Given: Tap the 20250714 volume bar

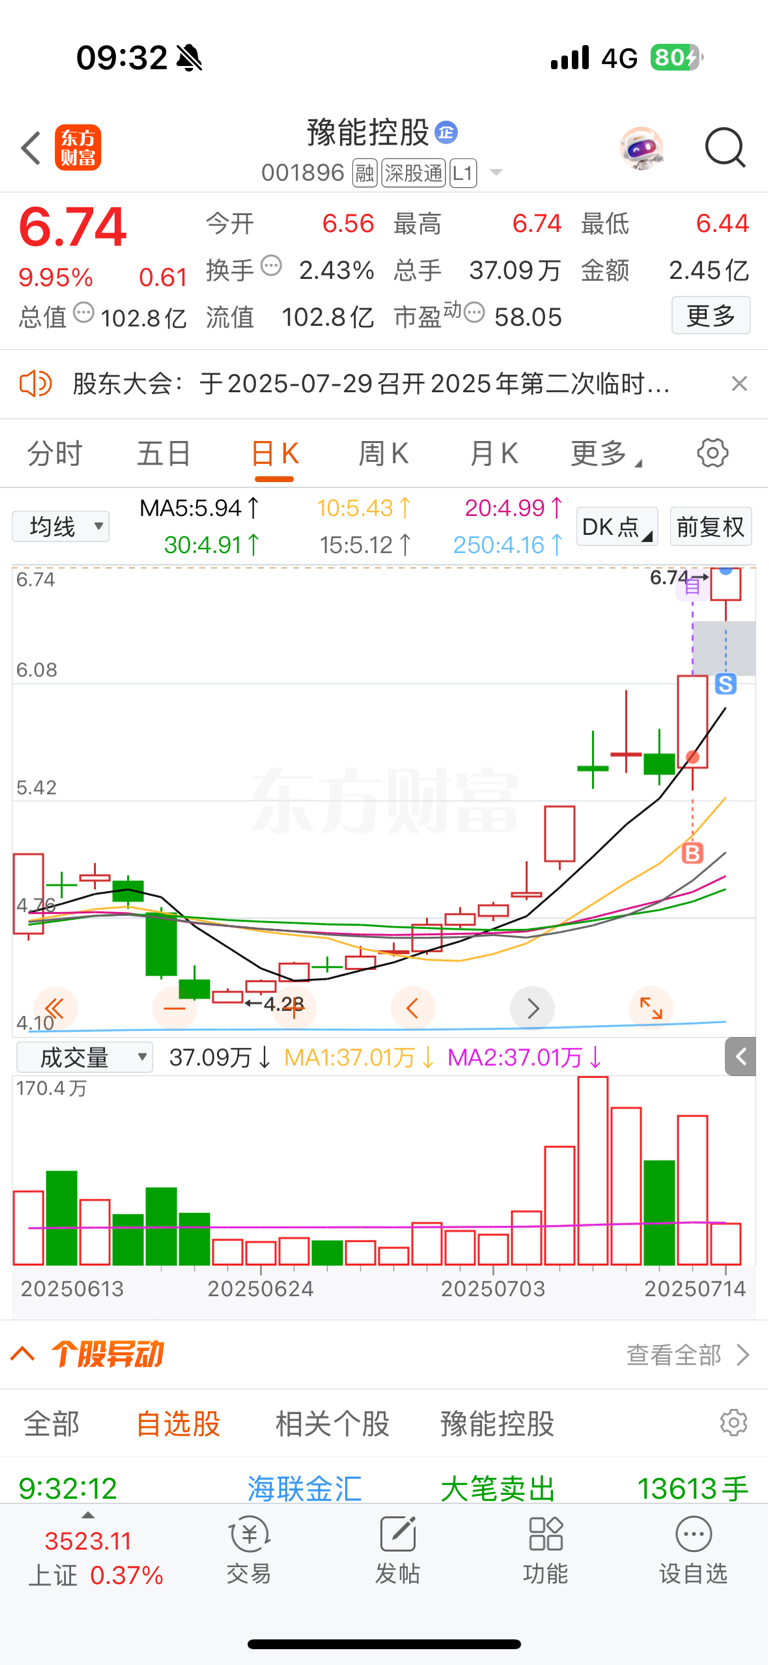Looking at the screenshot, I should pyautogui.click(x=726, y=1244).
